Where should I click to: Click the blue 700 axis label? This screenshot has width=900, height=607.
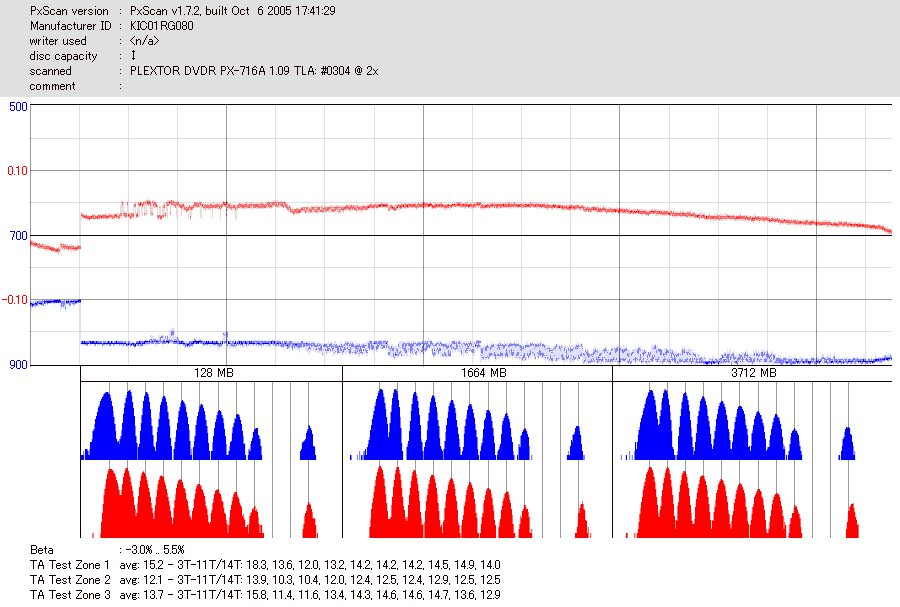18,236
